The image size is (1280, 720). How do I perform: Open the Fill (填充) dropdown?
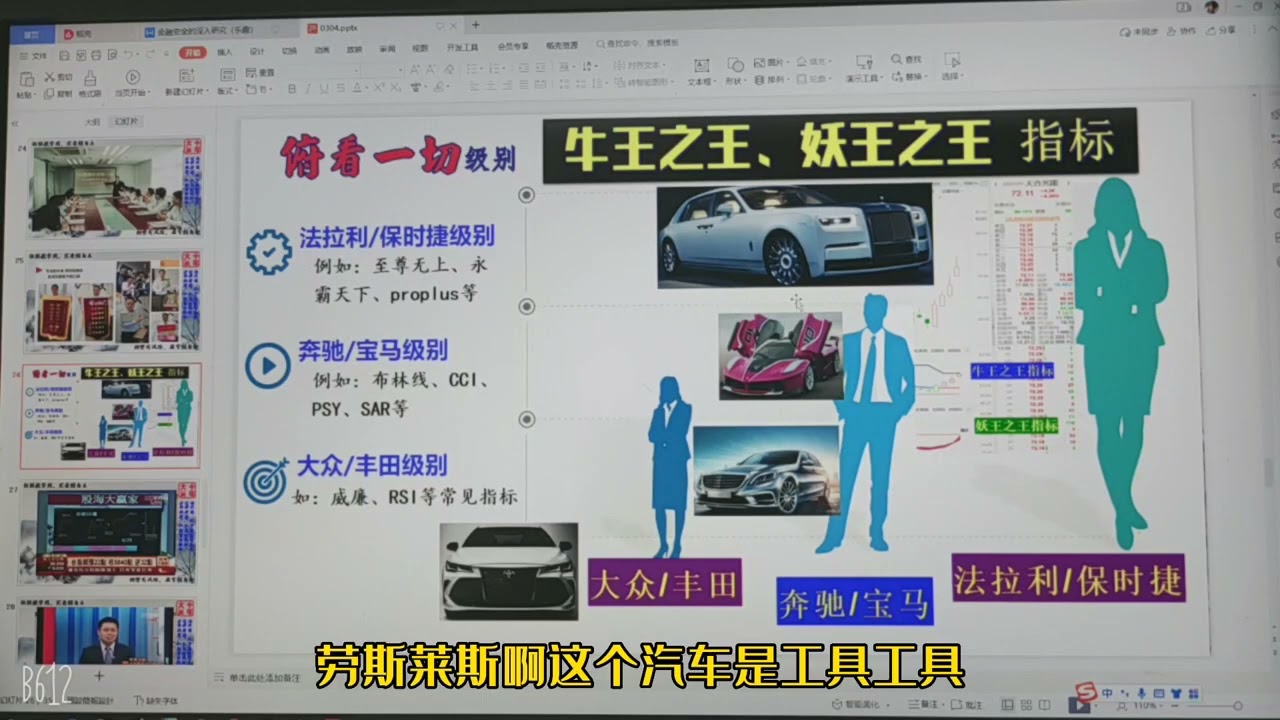click(x=813, y=62)
